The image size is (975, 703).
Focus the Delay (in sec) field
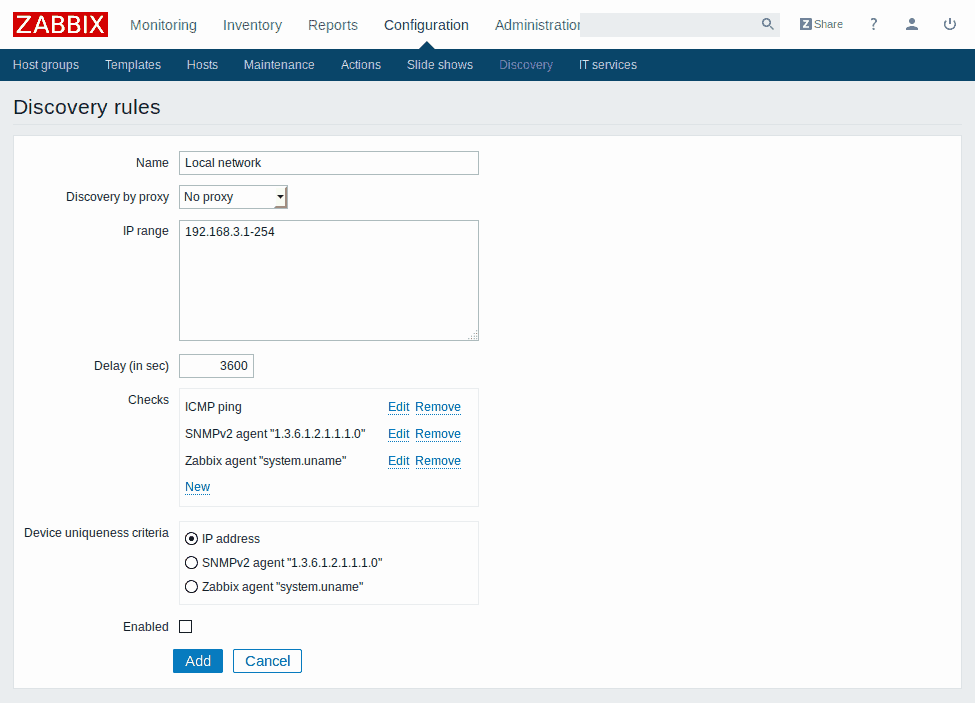click(x=216, y=366)
